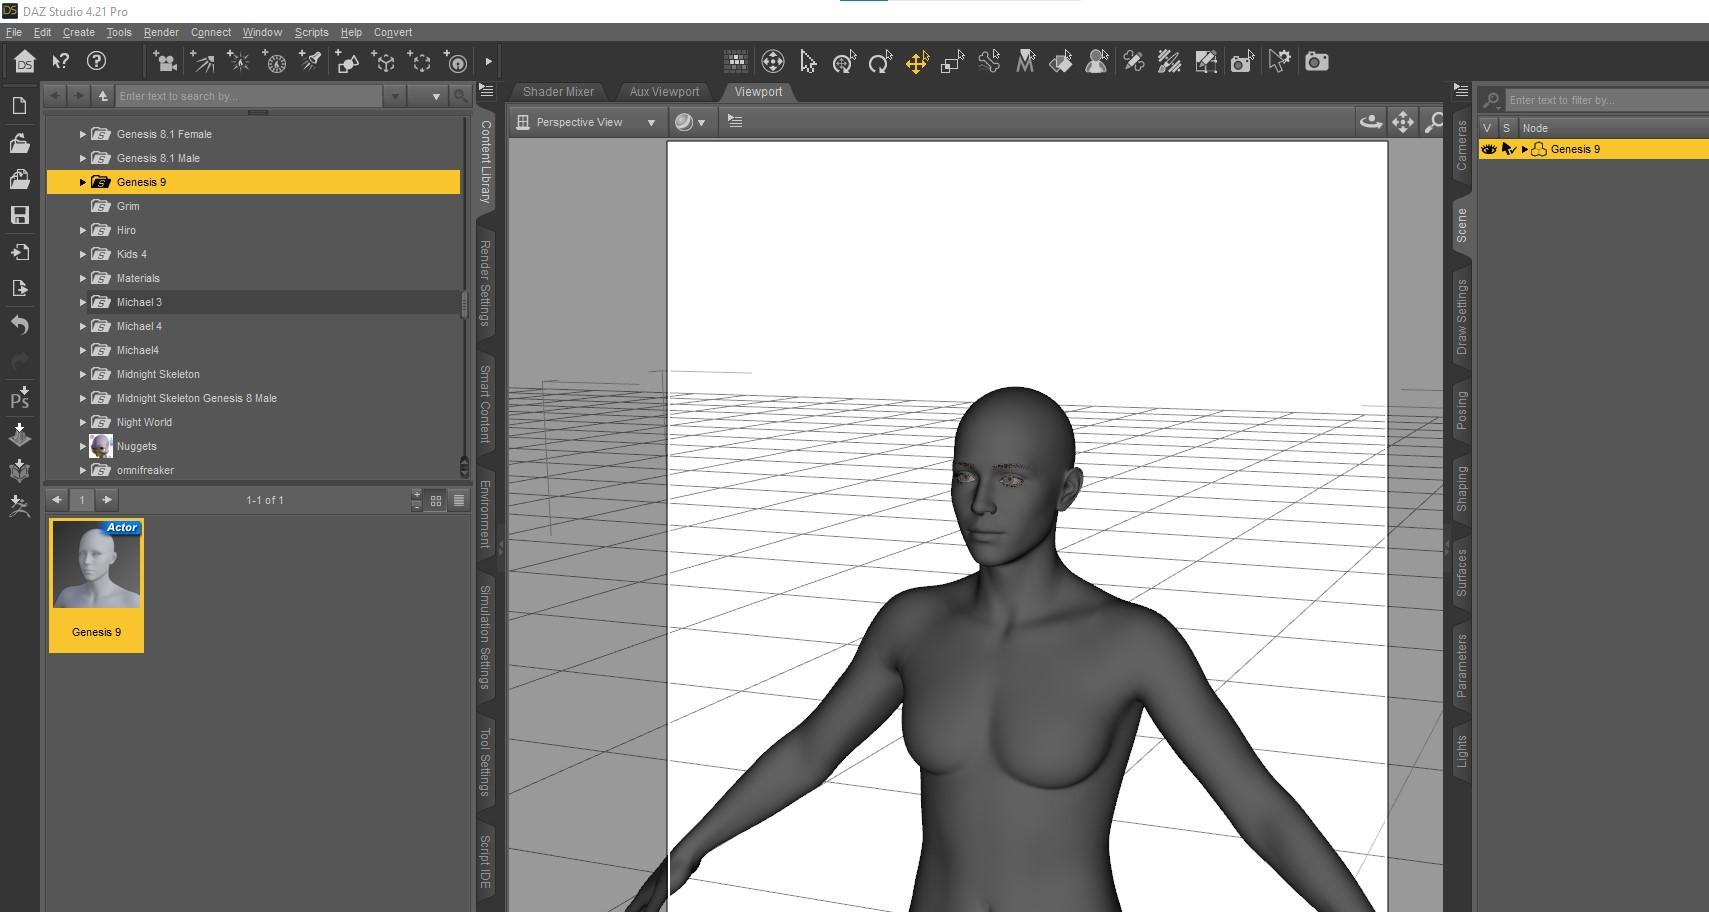1709x912 pixels.
Task: Create a new primitive
Action: pyautogui.click(x=347, y=62)
